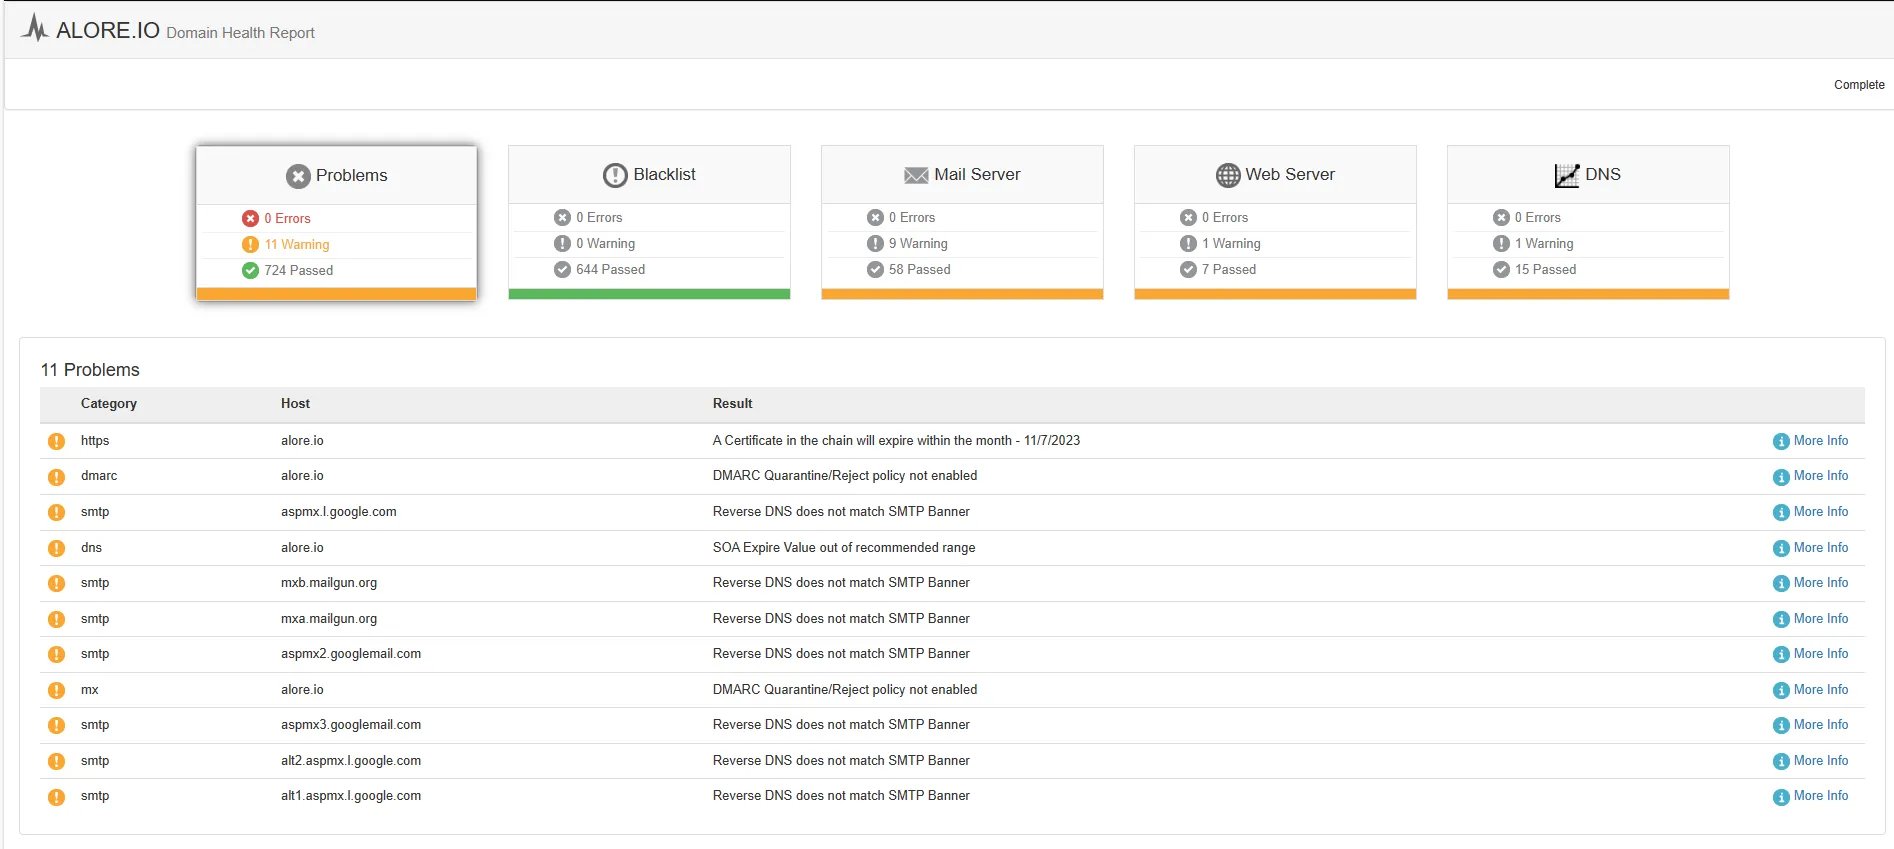Open More Info for mxb.mailgun.org

point(1811,583)
